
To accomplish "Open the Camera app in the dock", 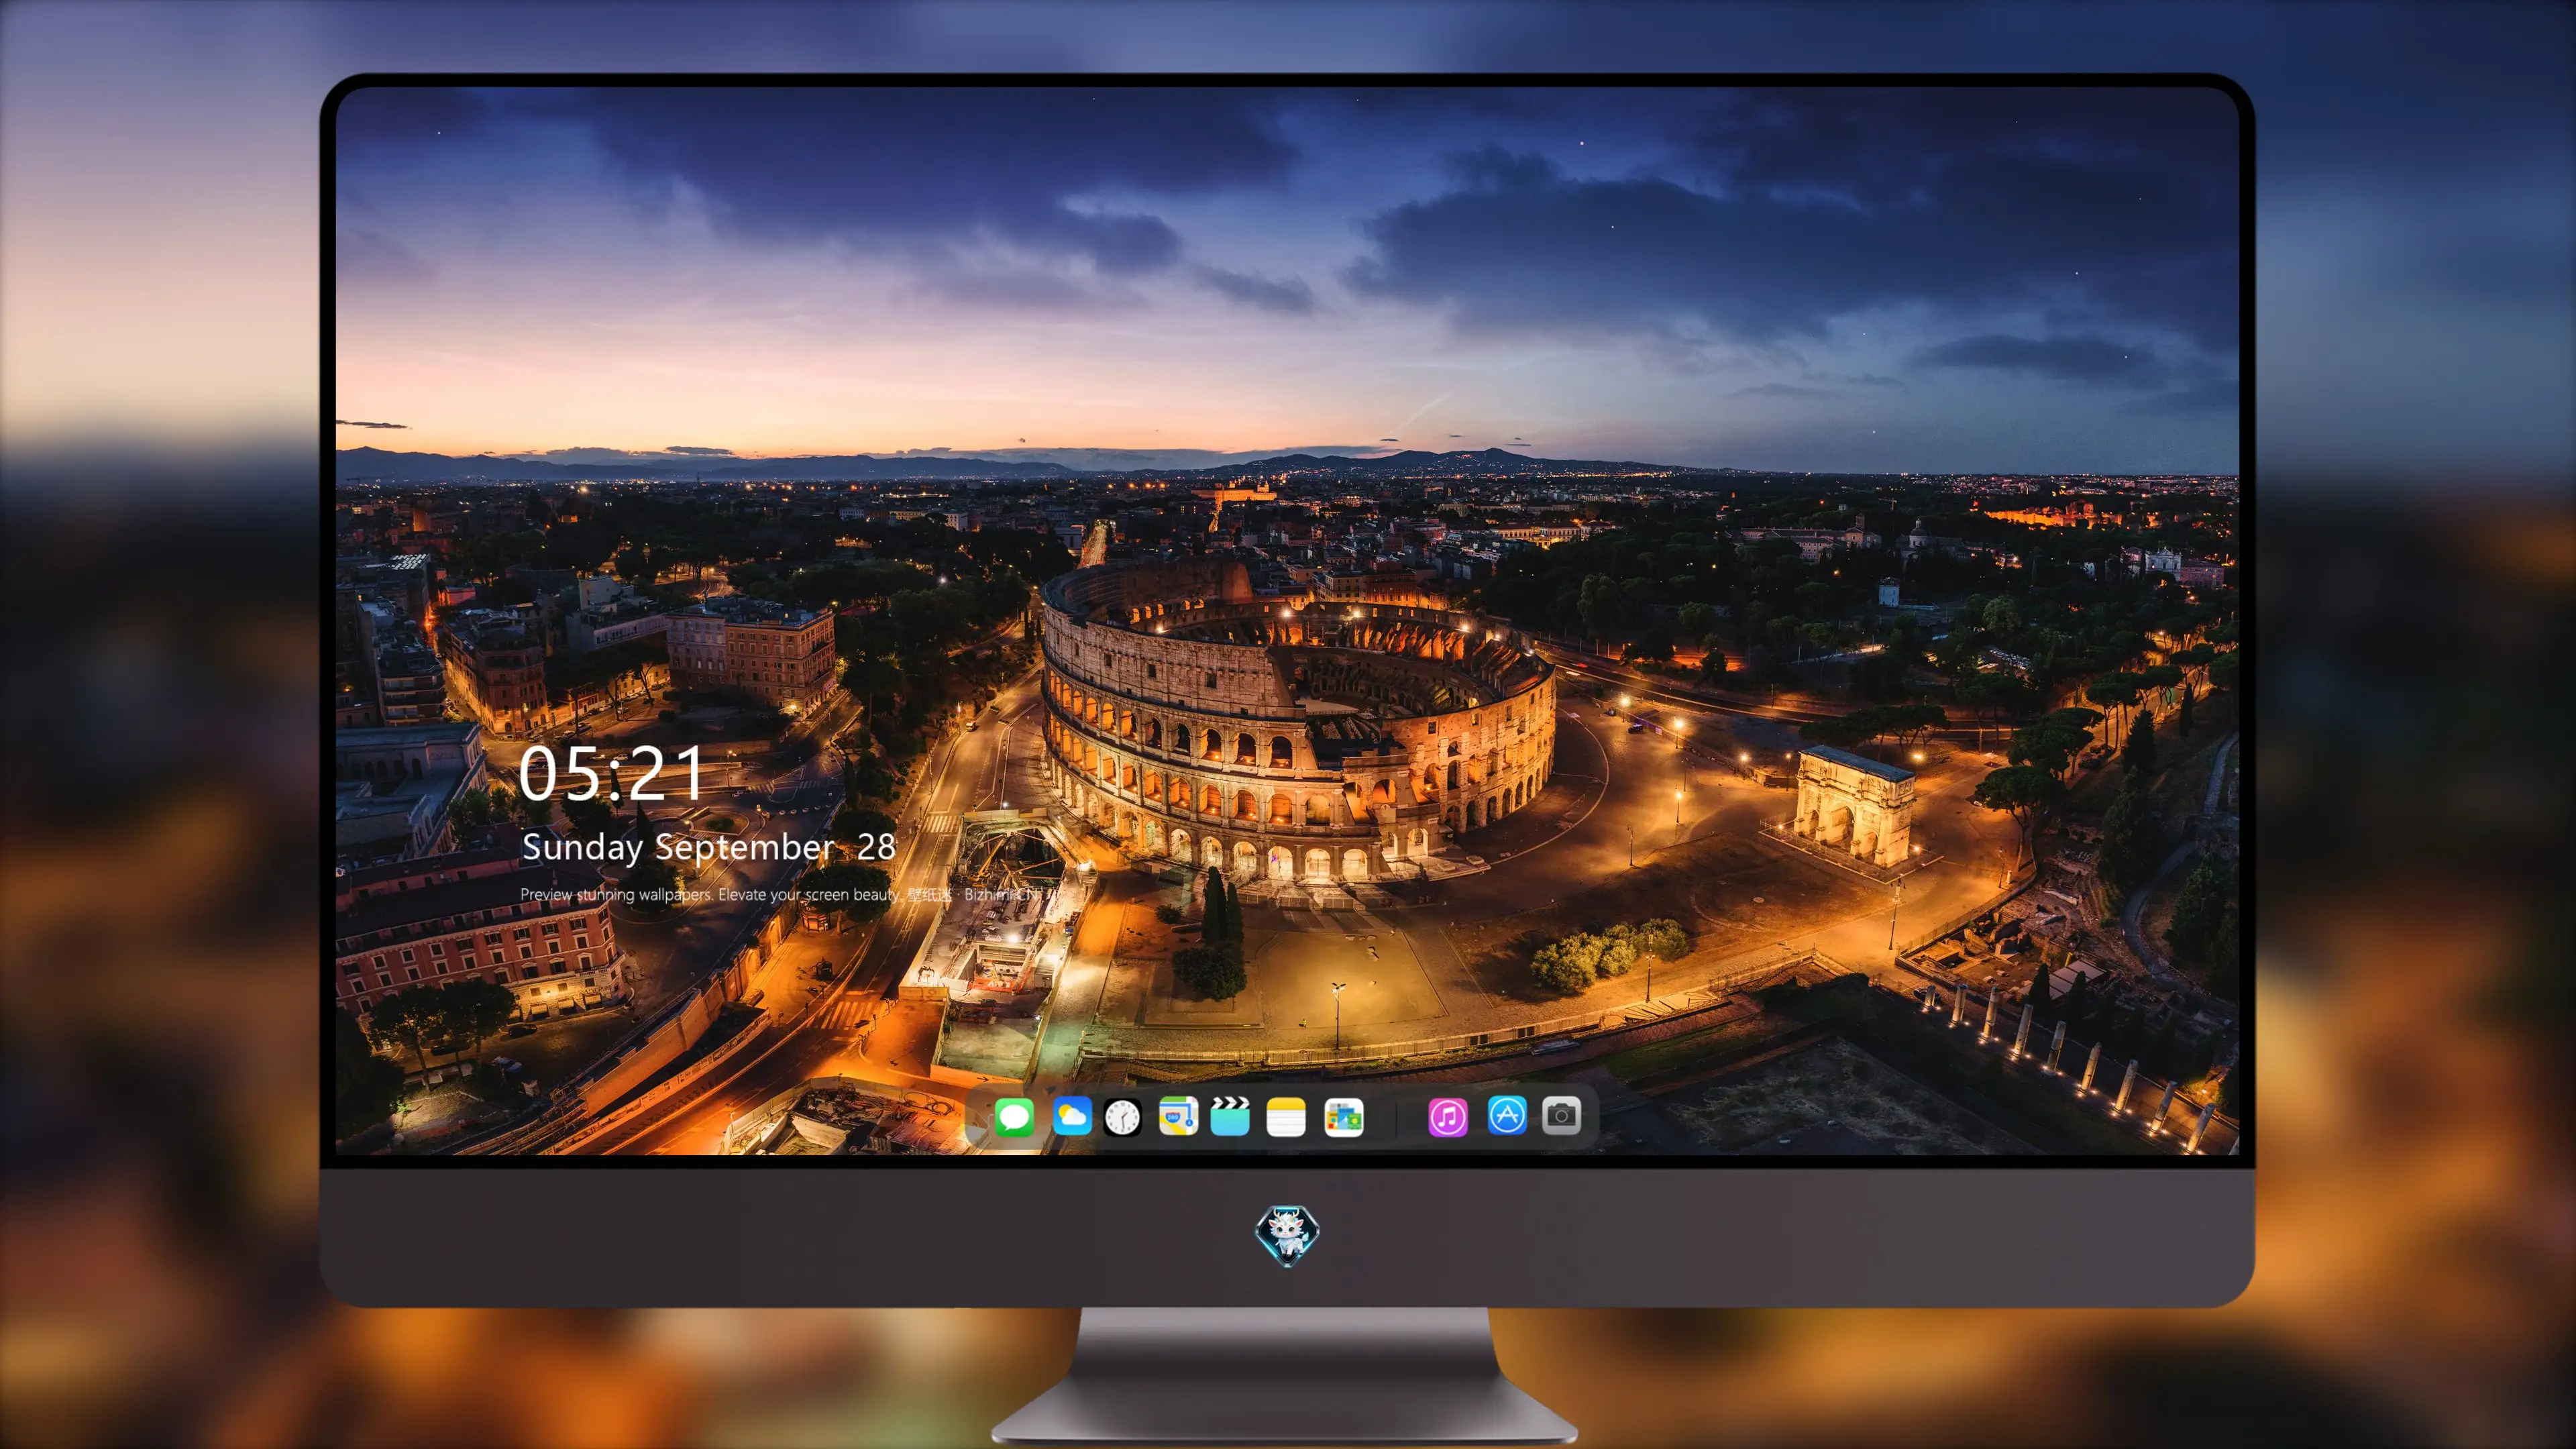I will (x=1561, y=1115).
